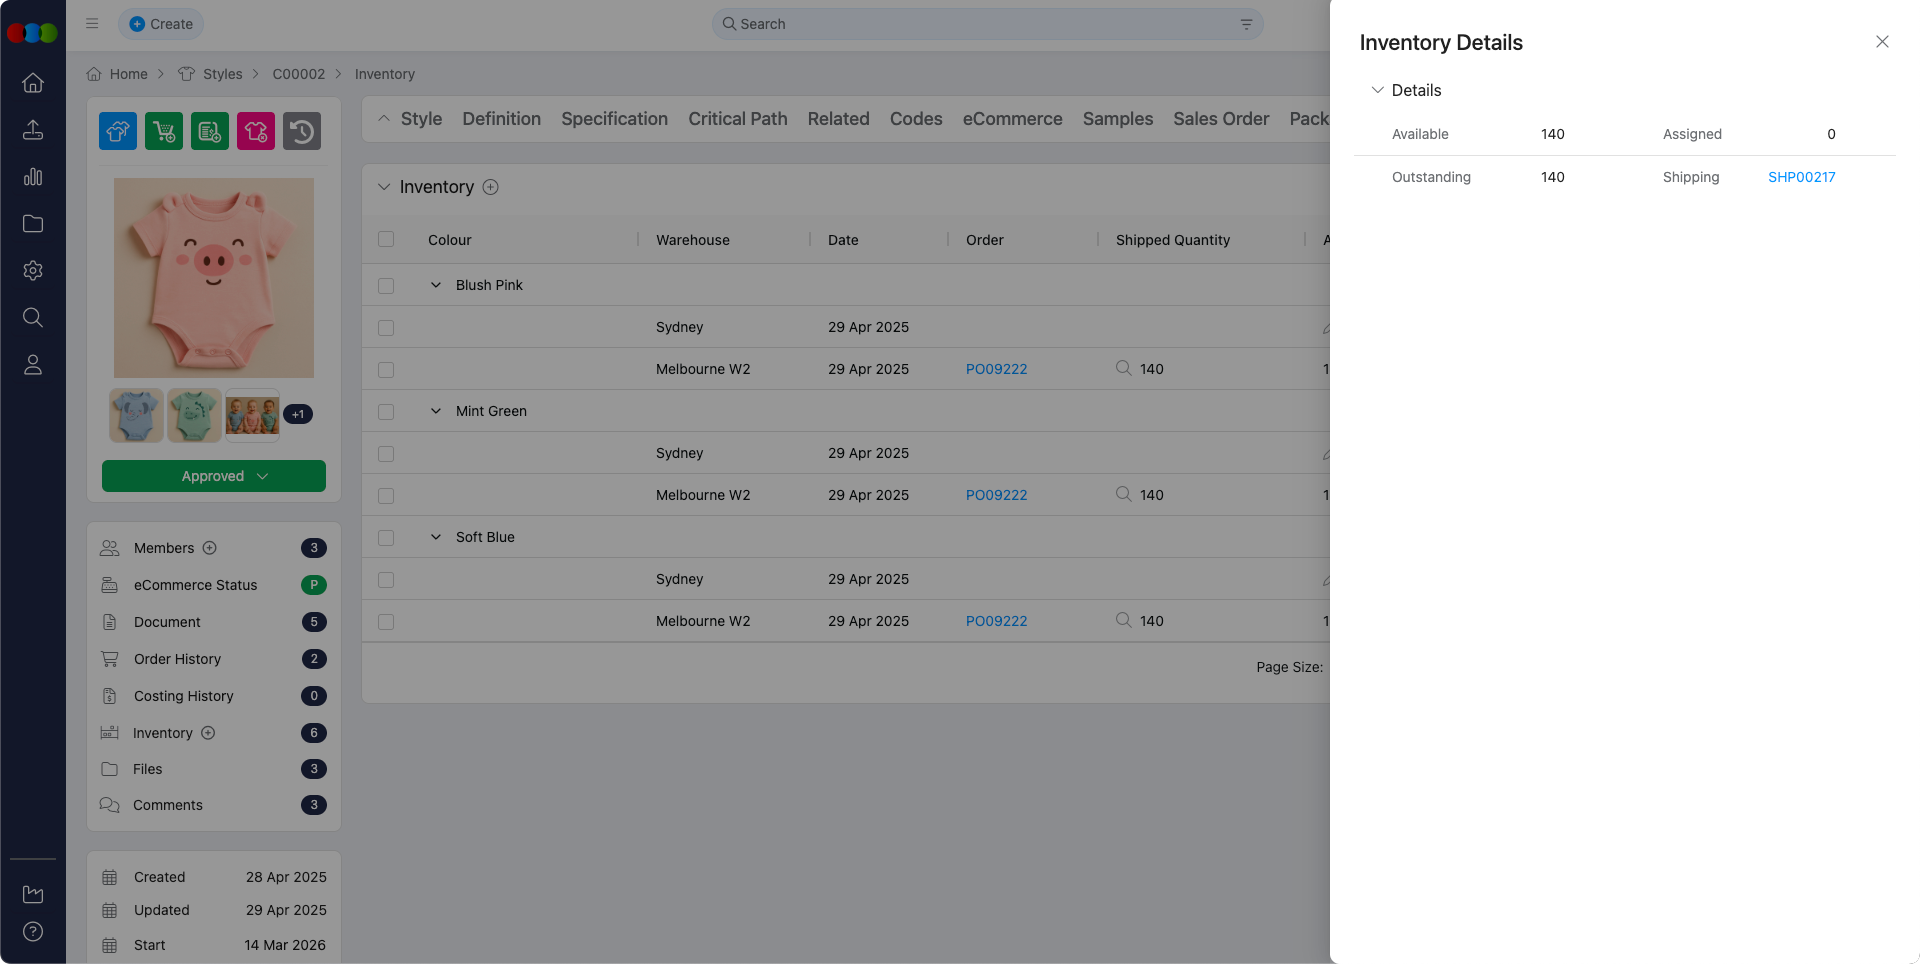The width and height of the screenshot is (1920, 964).
Task: Click Styles in the breadcrumb
Action: tap(222, 74)
